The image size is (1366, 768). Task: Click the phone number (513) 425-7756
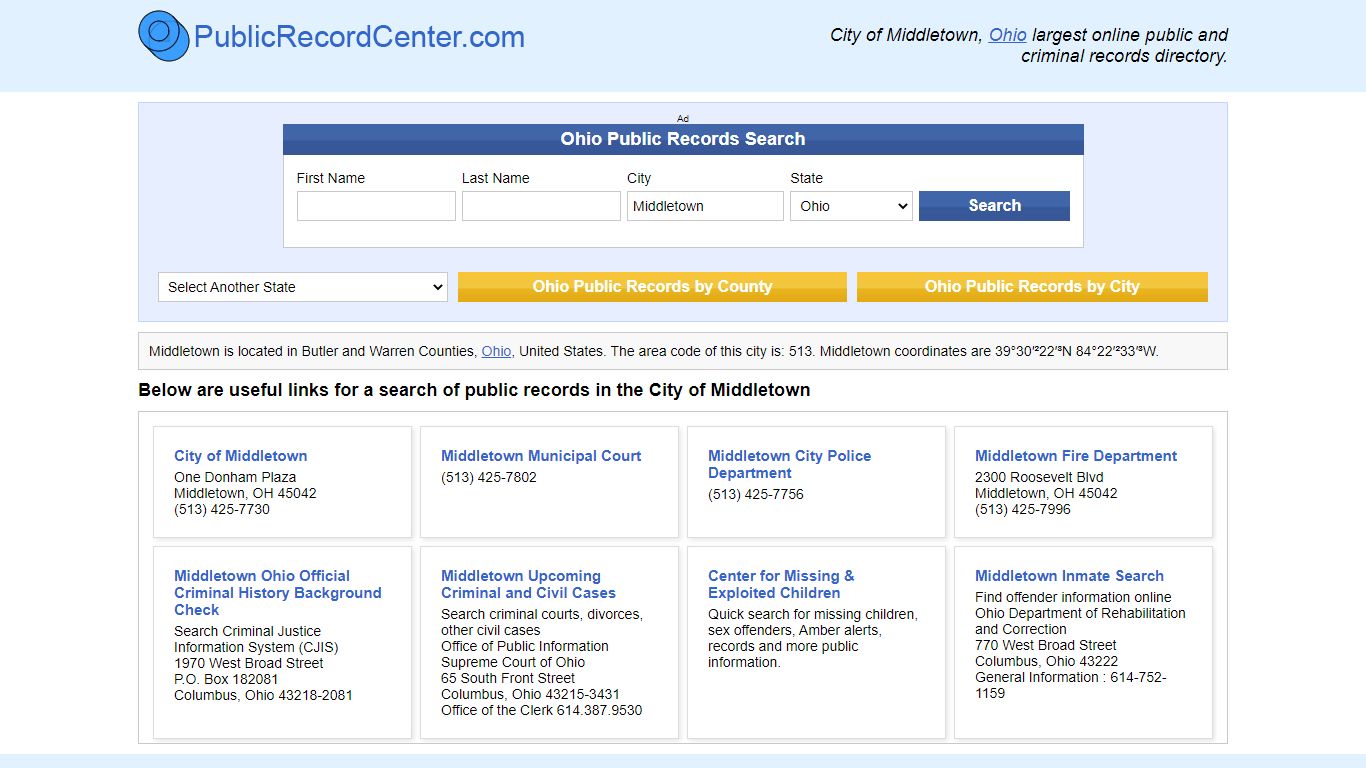pos(756,494)
